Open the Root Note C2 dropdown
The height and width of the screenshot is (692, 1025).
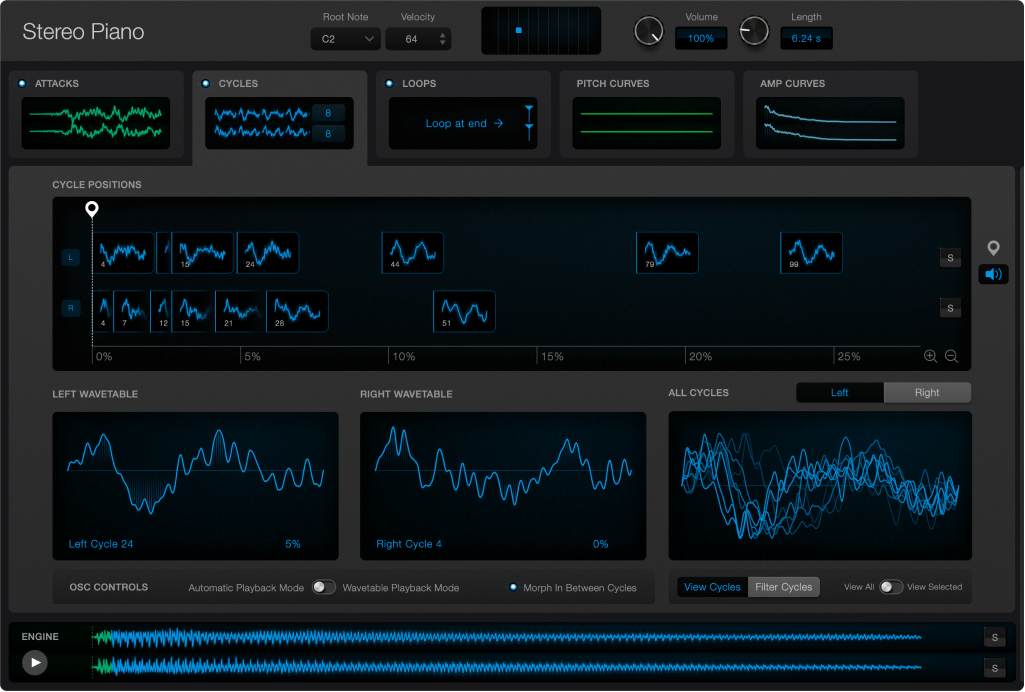345,39
